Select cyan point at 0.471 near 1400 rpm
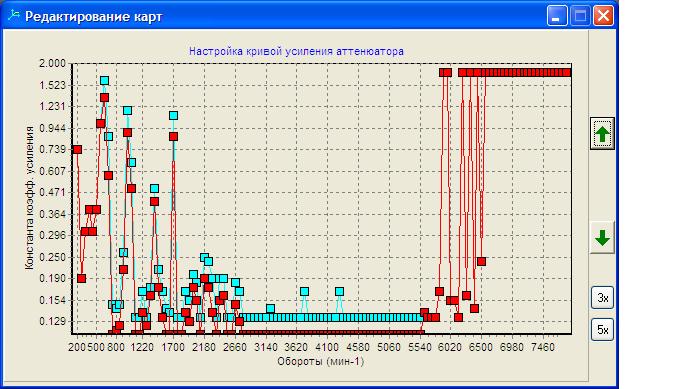683x389 pixels. (x=154, y=189)
